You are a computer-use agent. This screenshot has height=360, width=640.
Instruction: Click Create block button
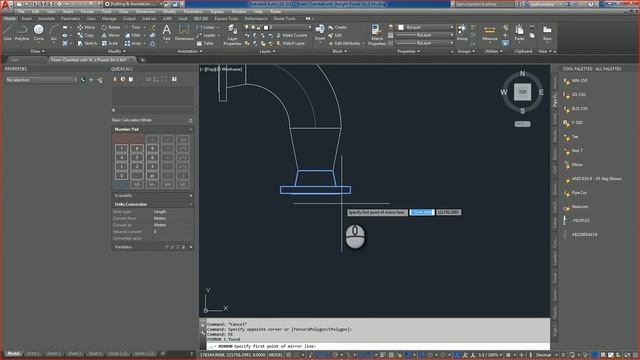point(337,27)
